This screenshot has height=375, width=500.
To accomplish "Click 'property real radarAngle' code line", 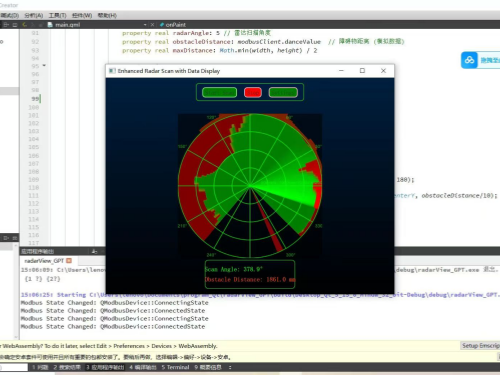I will (x=196, y=33).
